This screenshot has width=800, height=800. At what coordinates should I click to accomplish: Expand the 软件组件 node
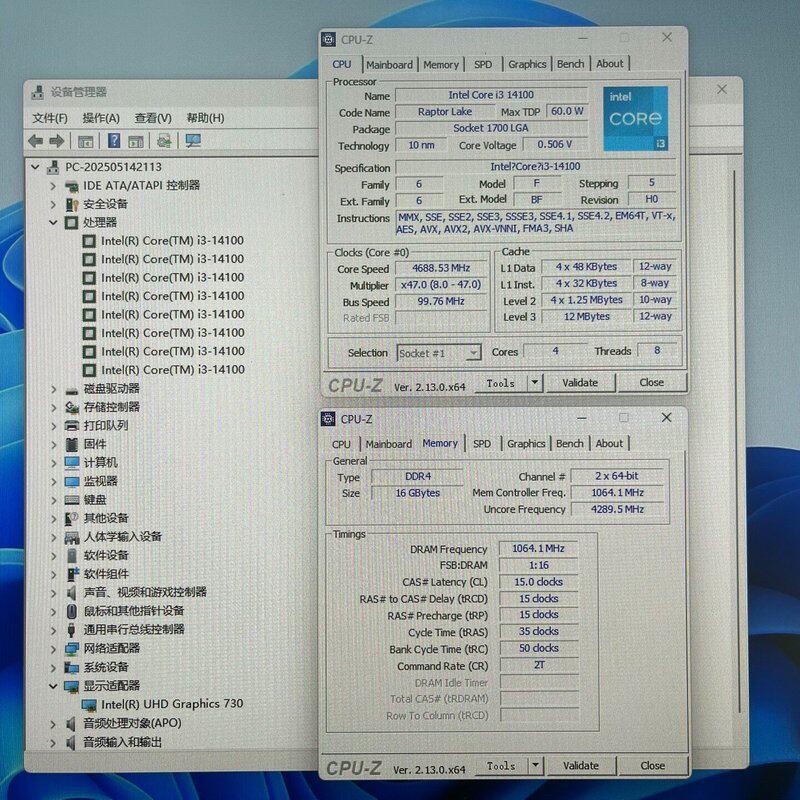[53, 574]
